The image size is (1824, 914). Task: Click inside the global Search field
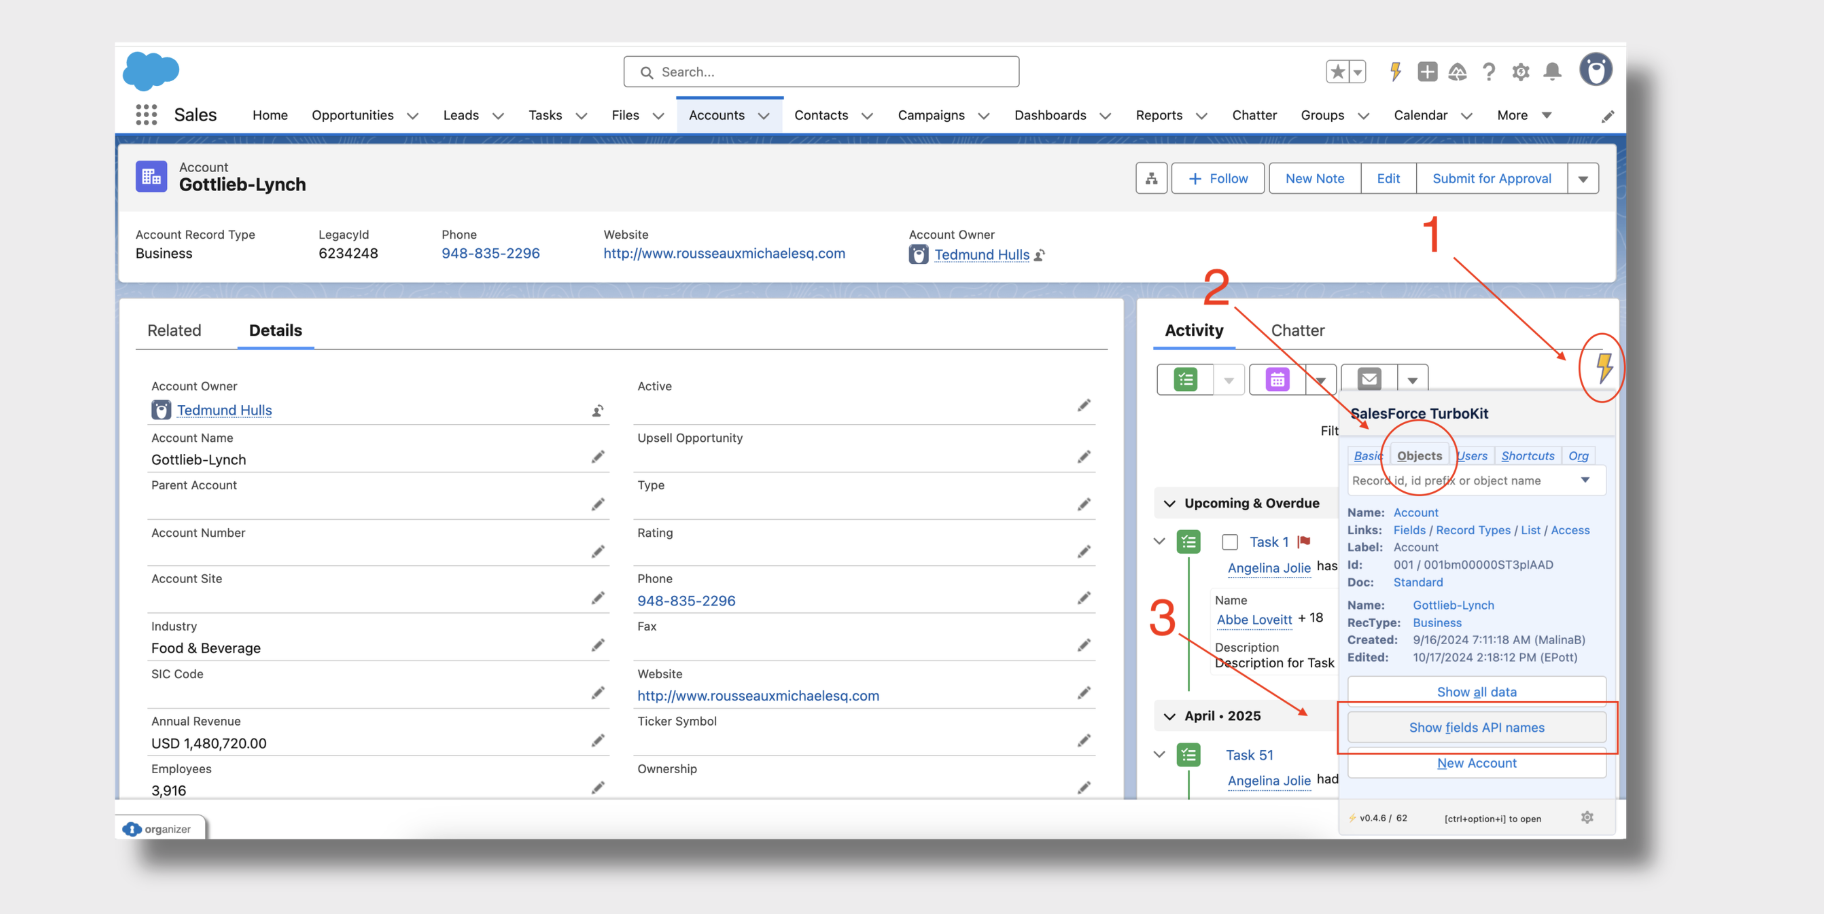pyautogui.click(x=820, y=71)
